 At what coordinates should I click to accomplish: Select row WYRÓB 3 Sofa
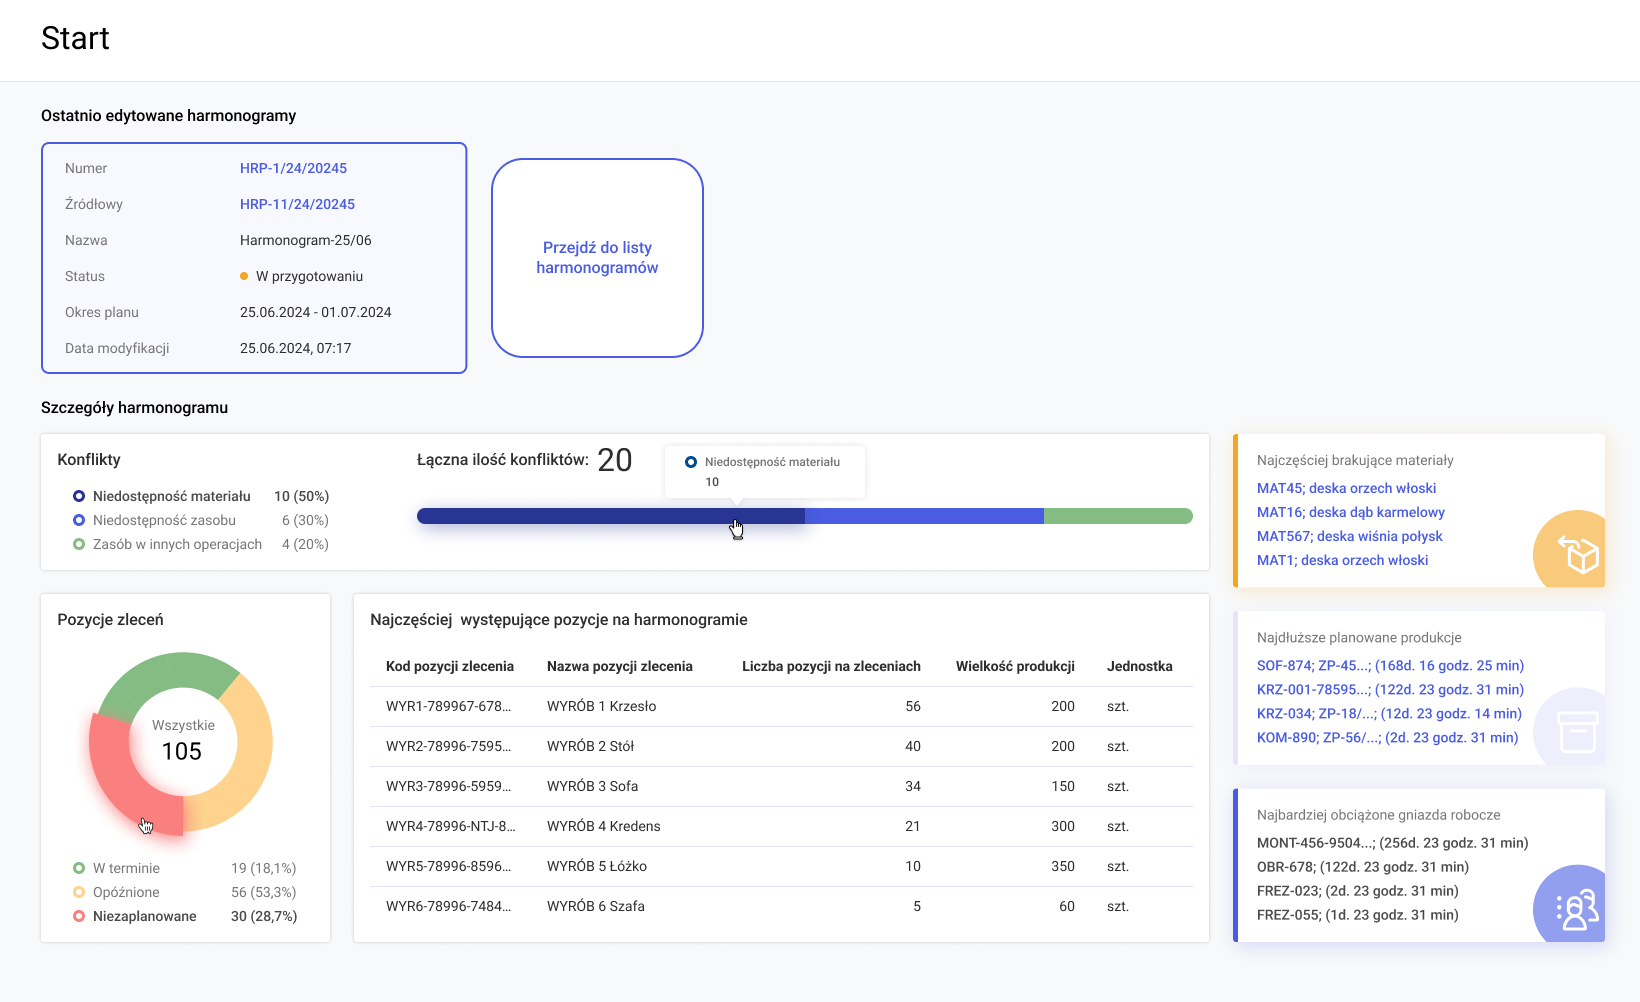click(x=781, y=786)
